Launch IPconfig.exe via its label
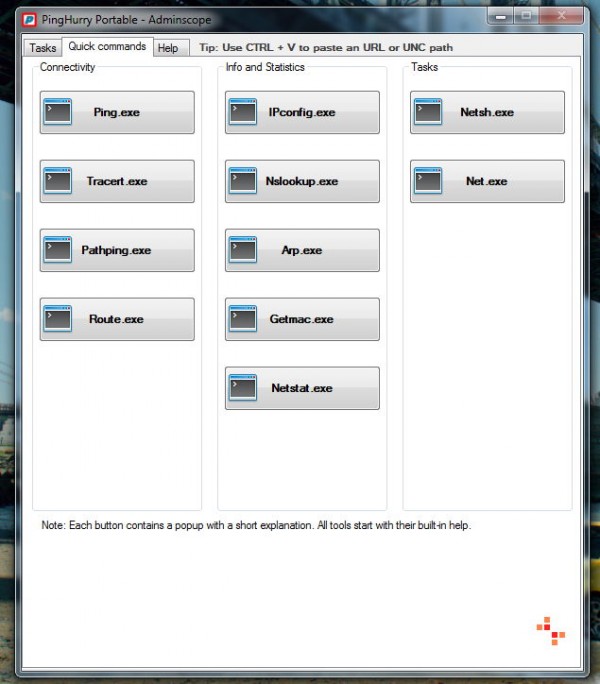 point(302,112)
